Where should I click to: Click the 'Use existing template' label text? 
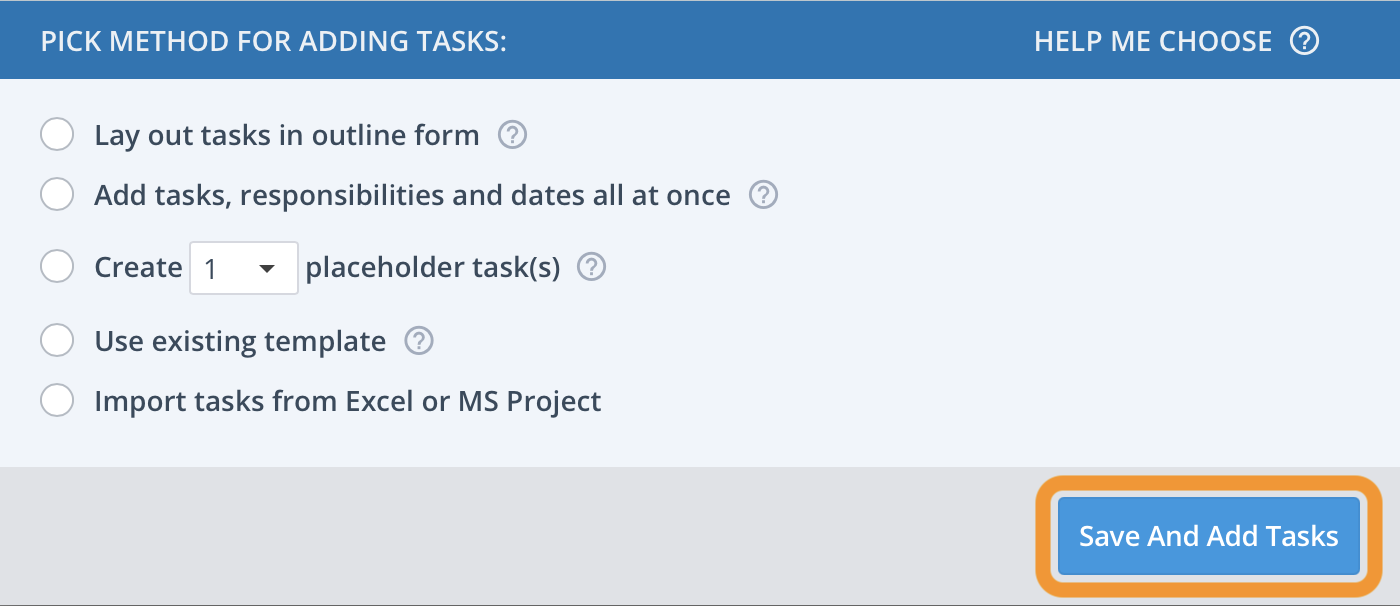(239, 340)
